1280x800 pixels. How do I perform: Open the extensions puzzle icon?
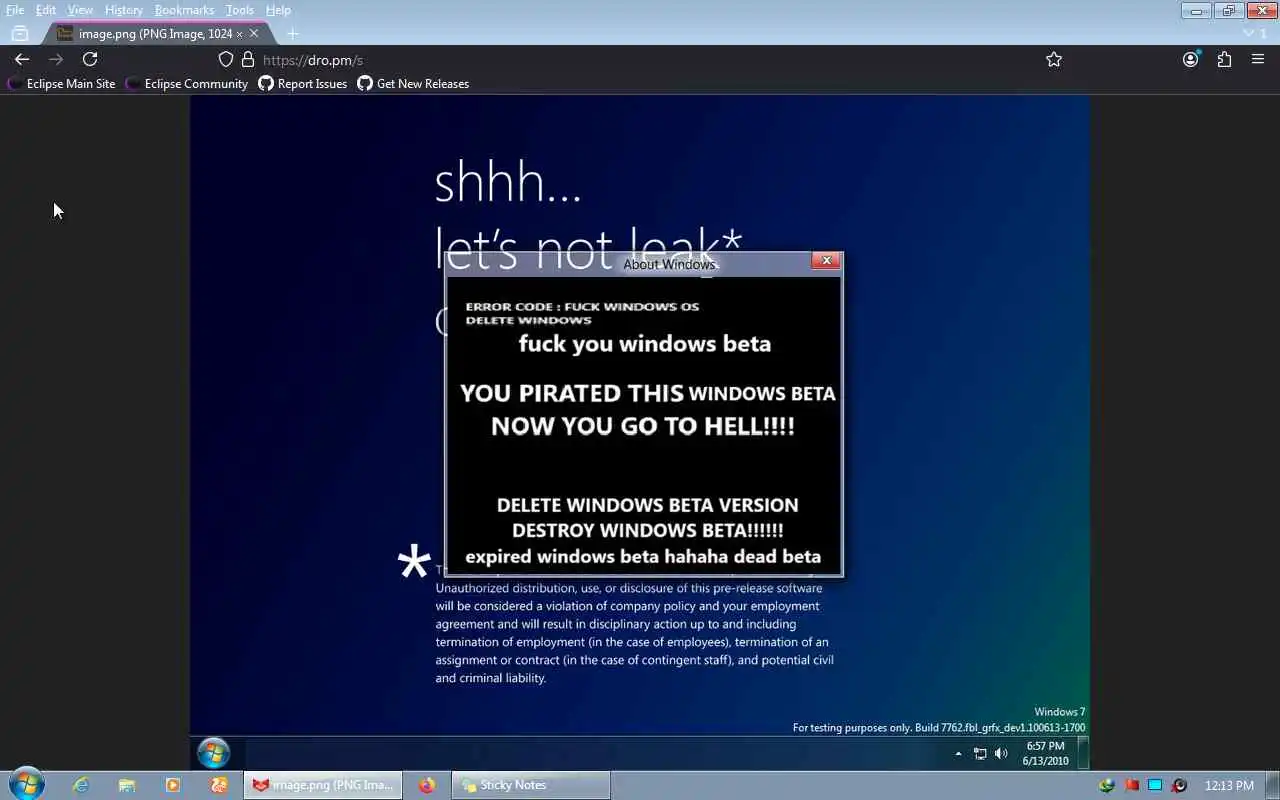(1224, 59)
